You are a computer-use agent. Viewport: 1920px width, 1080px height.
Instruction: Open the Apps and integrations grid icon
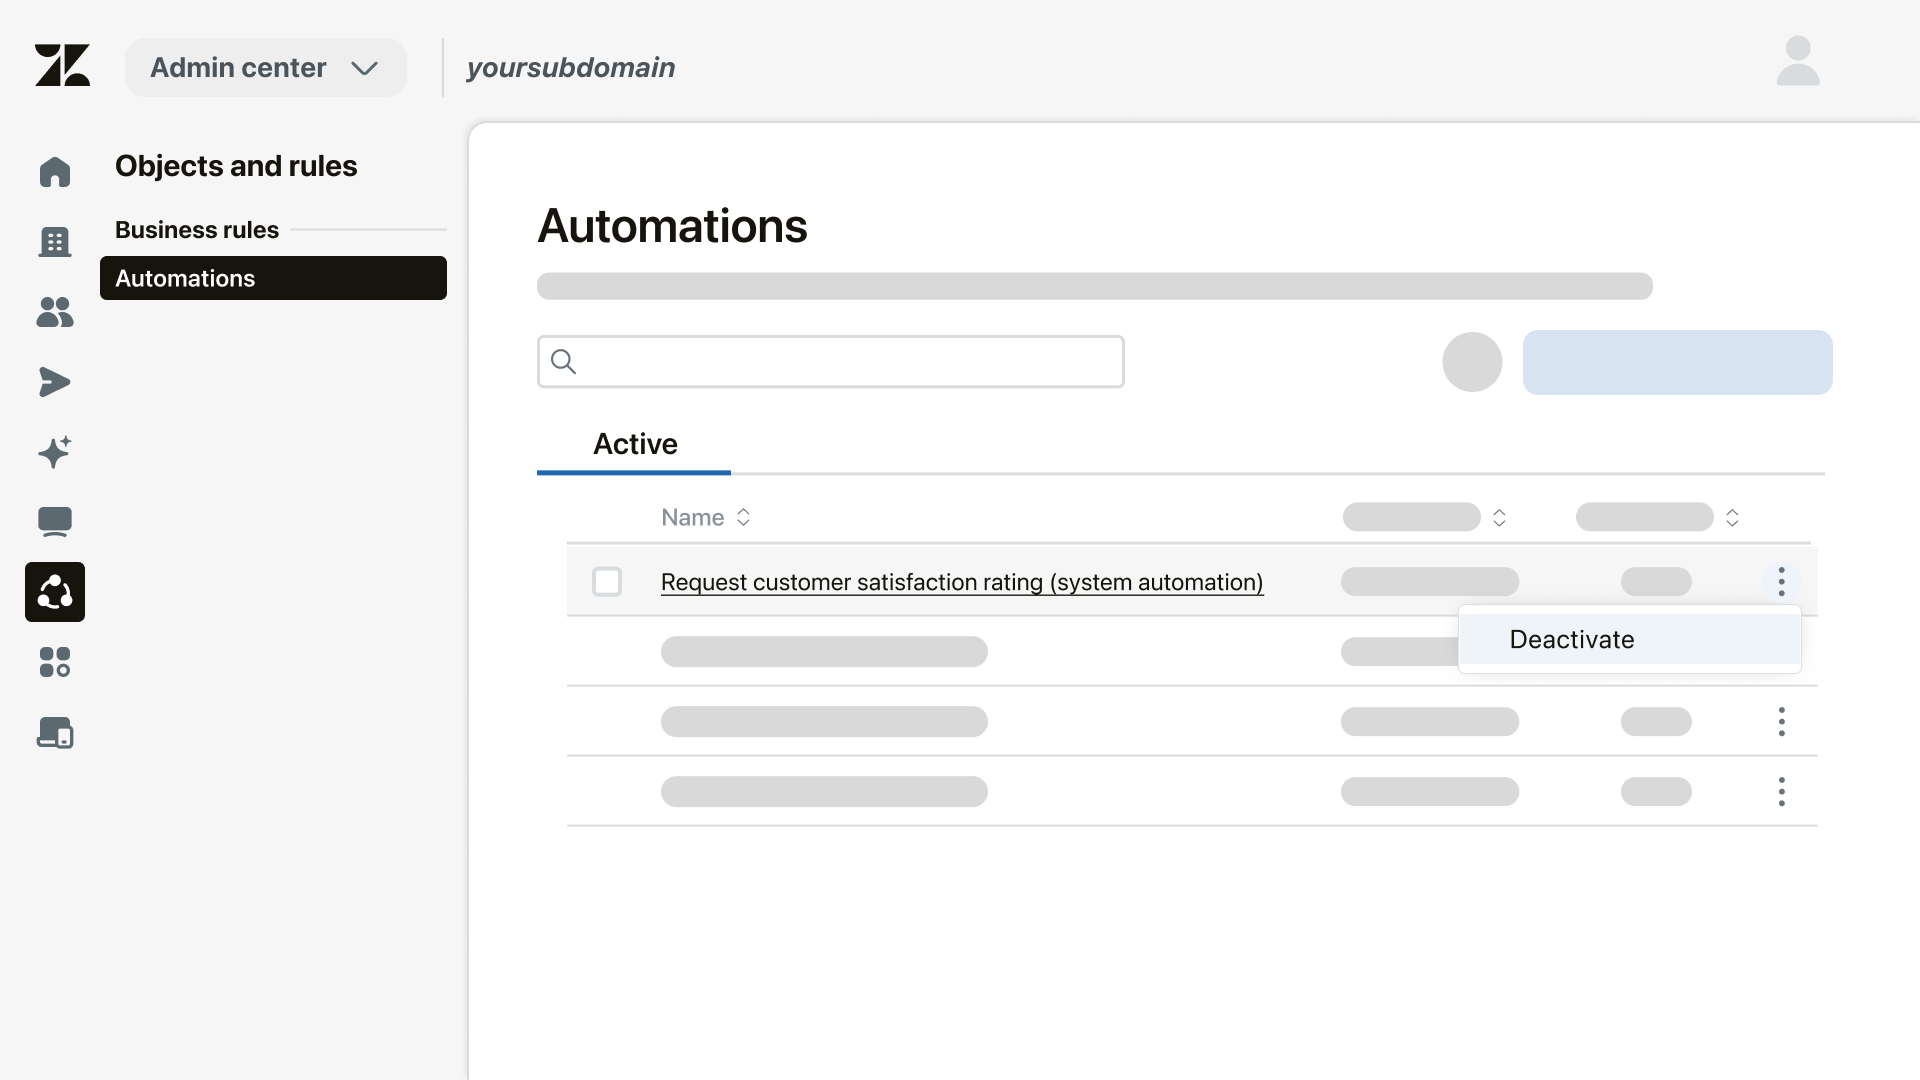coord(54,662)
